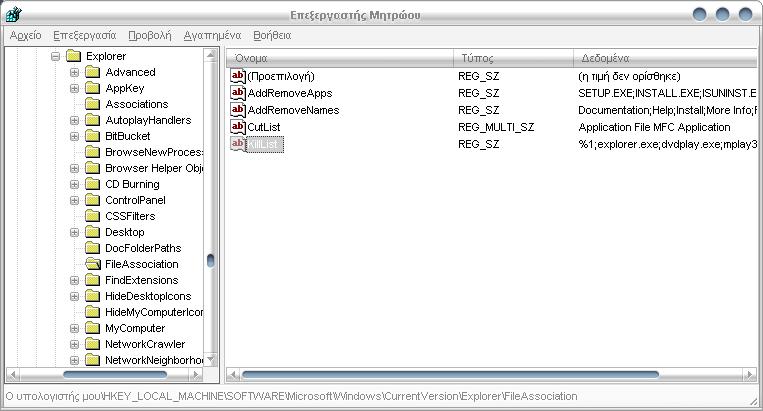Click tree pane scroll down arrow
The width and height of the screenshot is (763, 411).
[210, 360]
